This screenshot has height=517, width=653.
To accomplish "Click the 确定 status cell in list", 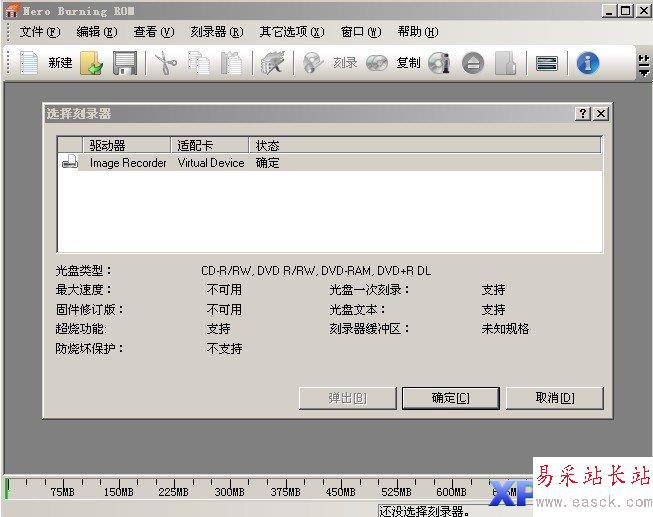I will tap(267, 163).
